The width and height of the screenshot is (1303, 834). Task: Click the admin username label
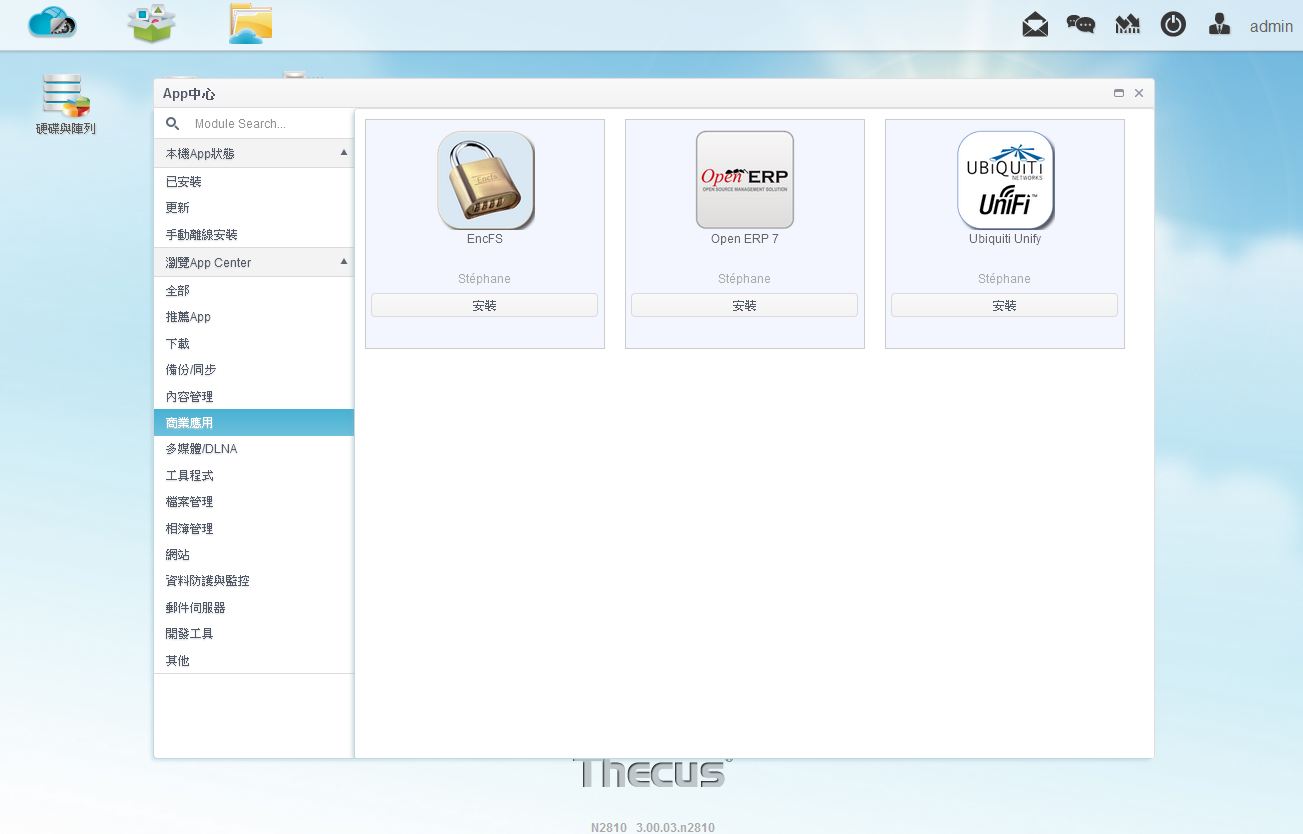tap(1271, 26)
